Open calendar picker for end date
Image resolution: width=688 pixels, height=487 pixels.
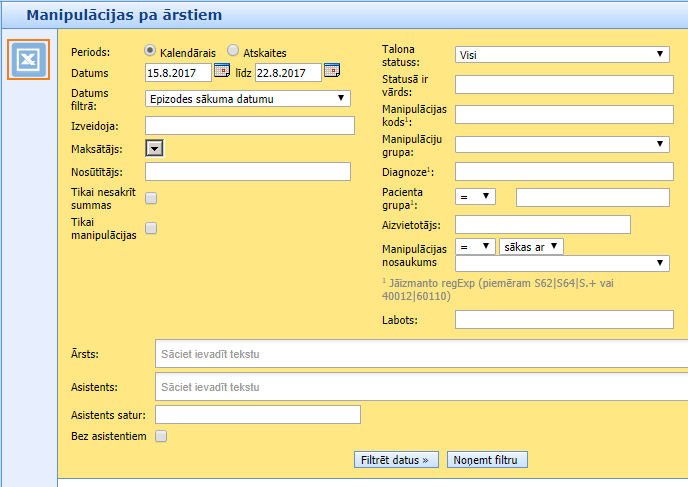[332, 71]
